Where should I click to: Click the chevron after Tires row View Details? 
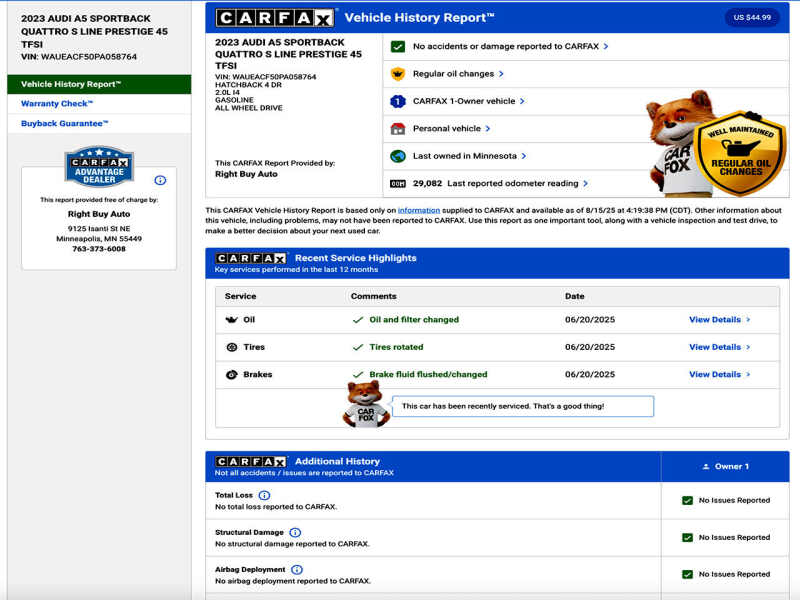(x=748, y=347)
